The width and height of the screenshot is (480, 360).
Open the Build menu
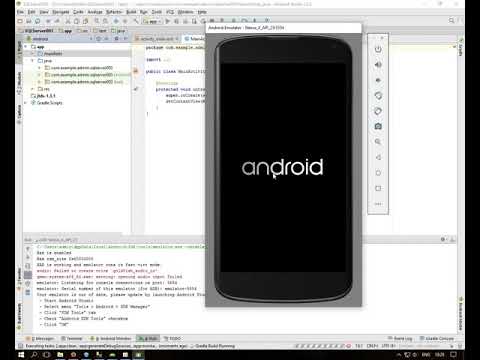[131, 12]
